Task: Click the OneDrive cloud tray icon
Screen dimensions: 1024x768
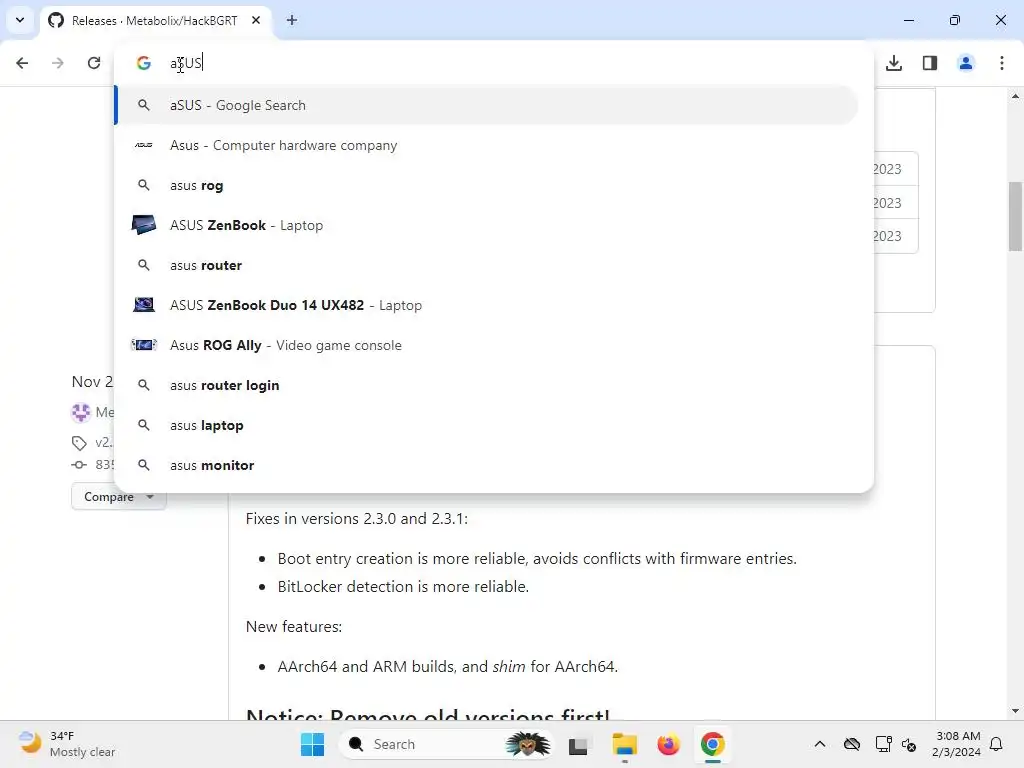Action: [852, 744]
